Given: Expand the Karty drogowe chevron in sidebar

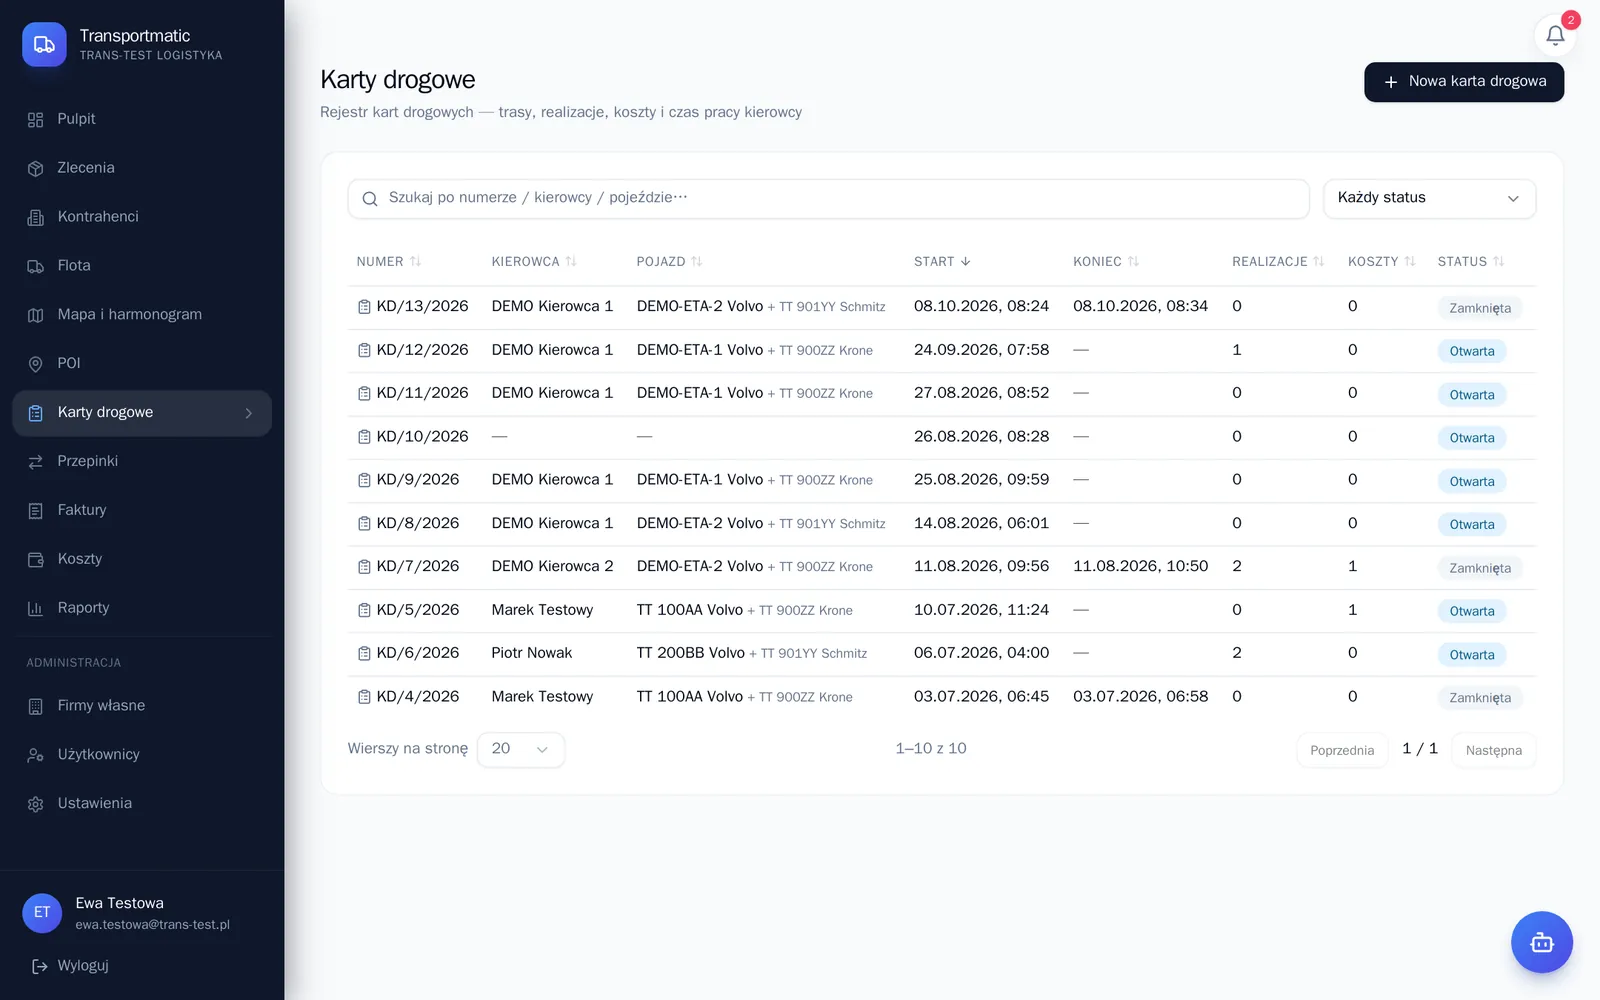Looking at the screenshot, I should (x=249, y=413).
